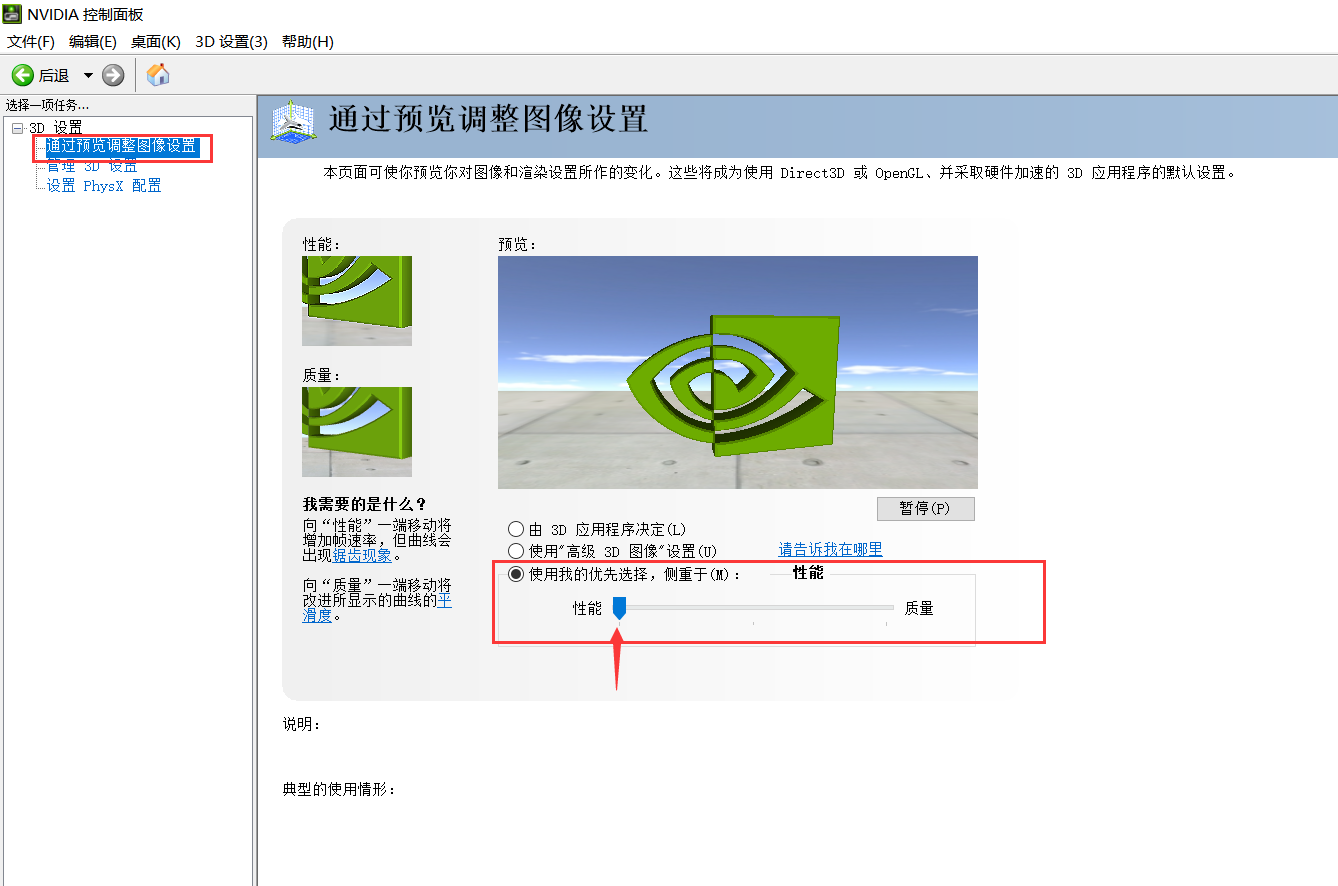Click the 质量 preview thumbnail image
The height and width of the screenshot is (886, 1338).
click(356, 432)
